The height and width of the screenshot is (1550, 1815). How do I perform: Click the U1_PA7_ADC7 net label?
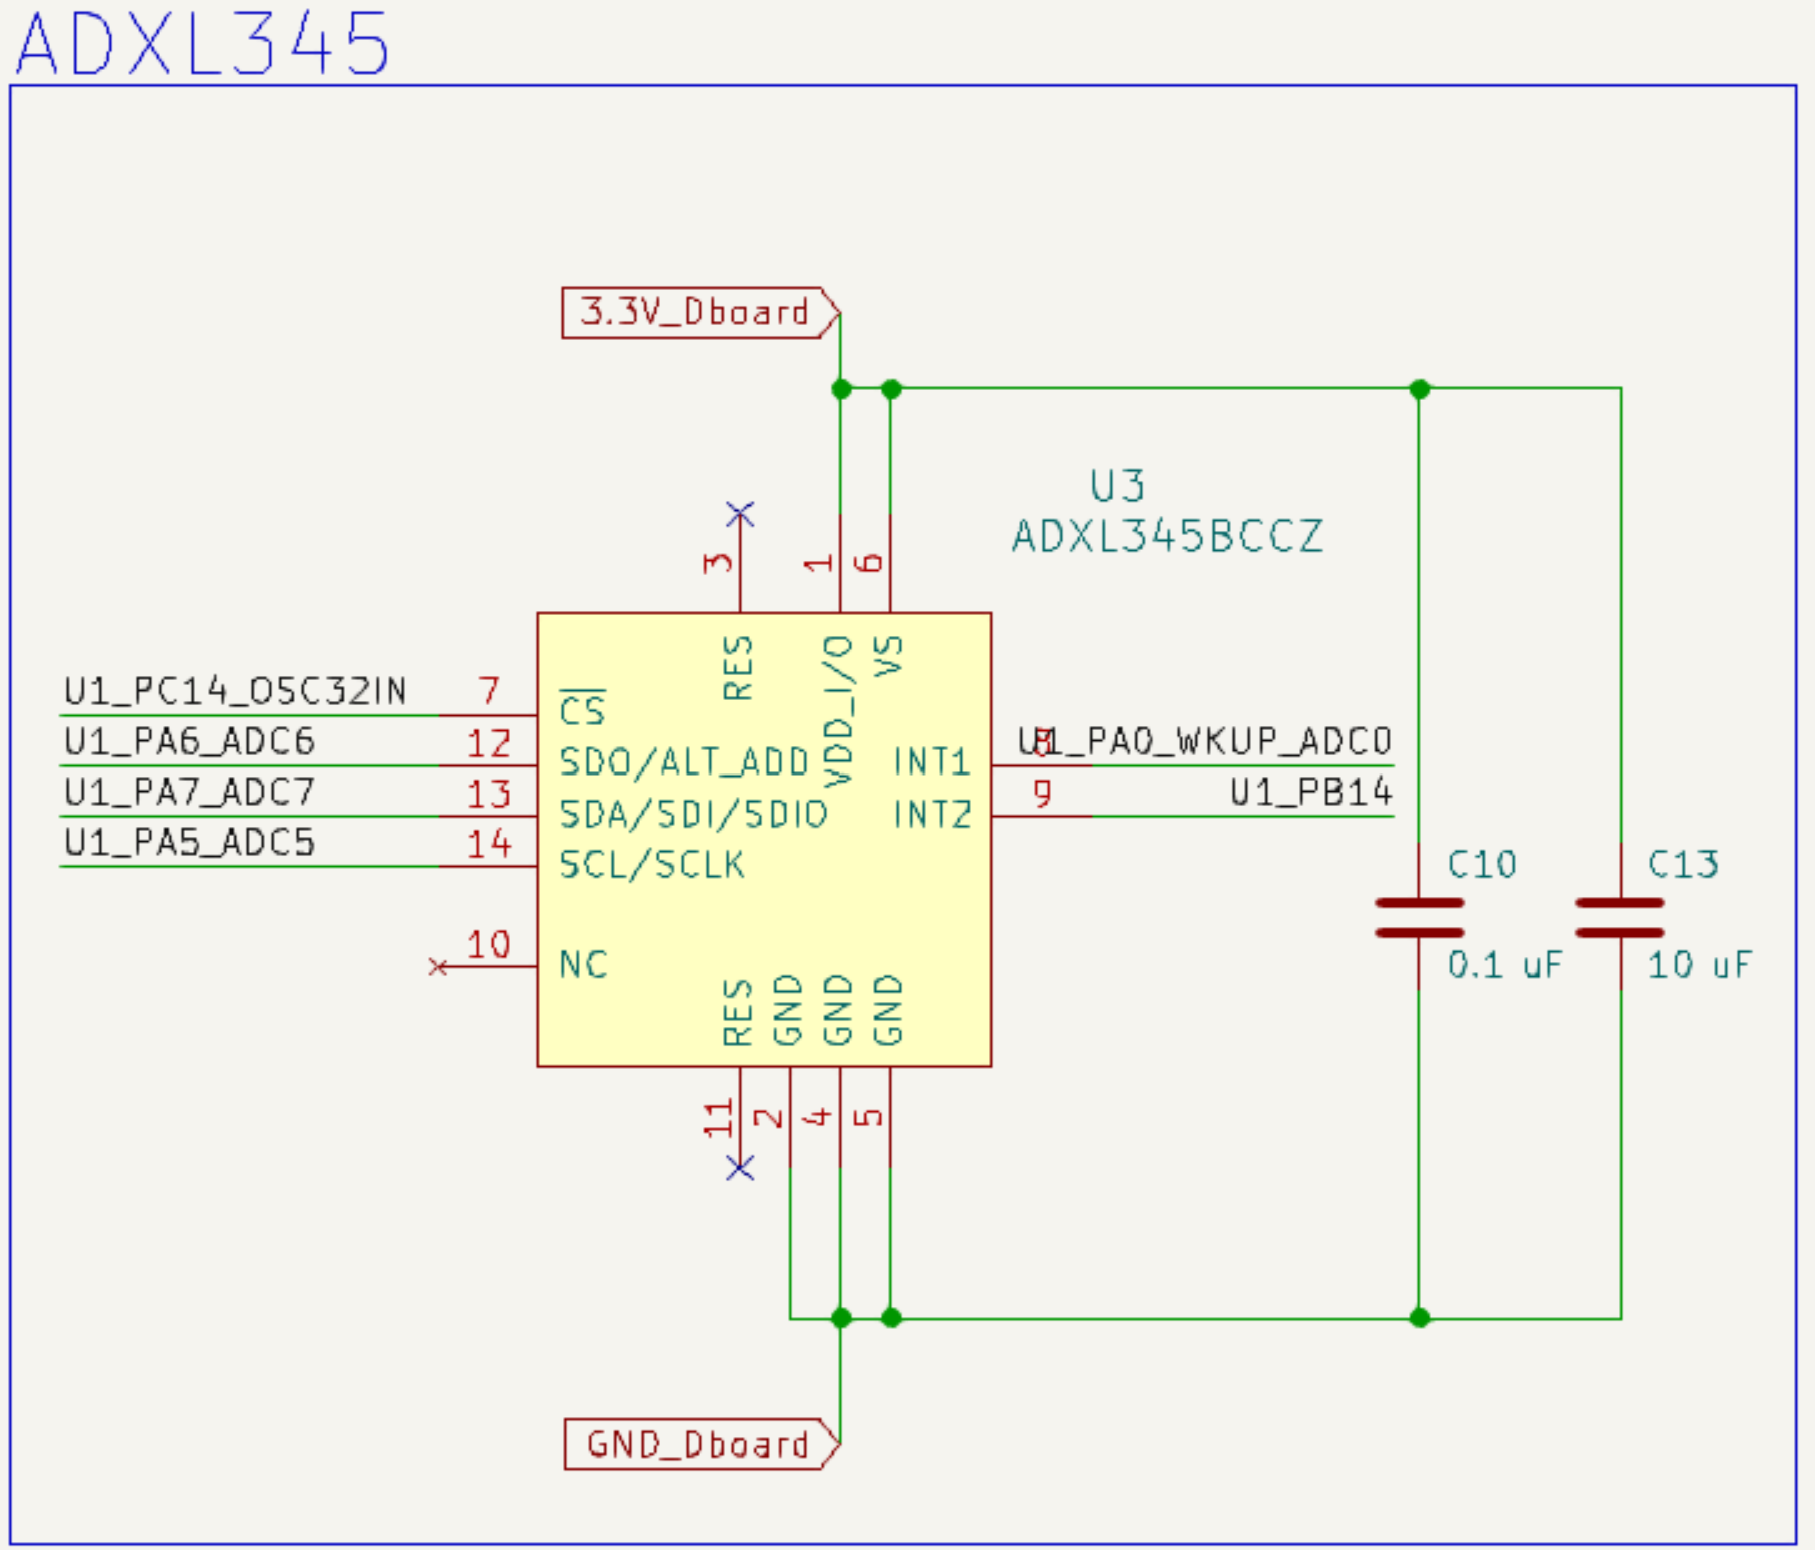[x=190, y=792]
